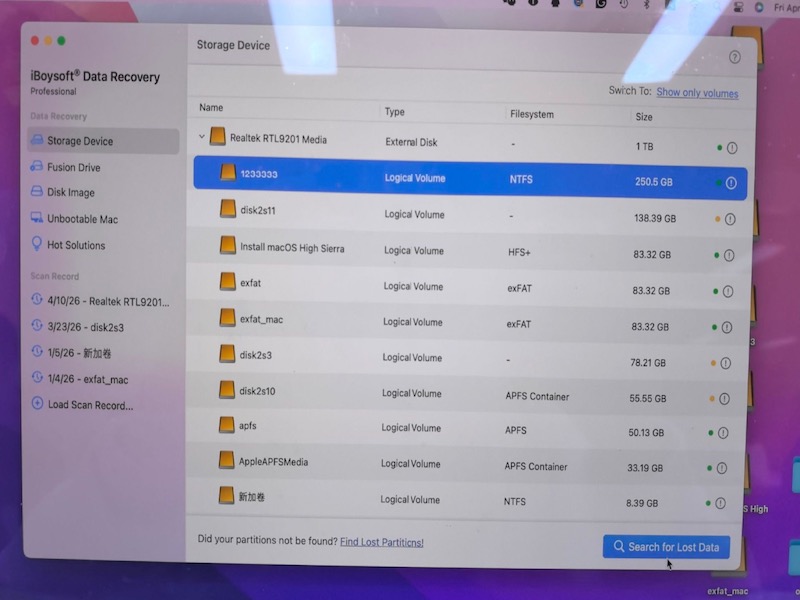
Task: Click the 138.39 GB size value
Action: click(655, 218)
